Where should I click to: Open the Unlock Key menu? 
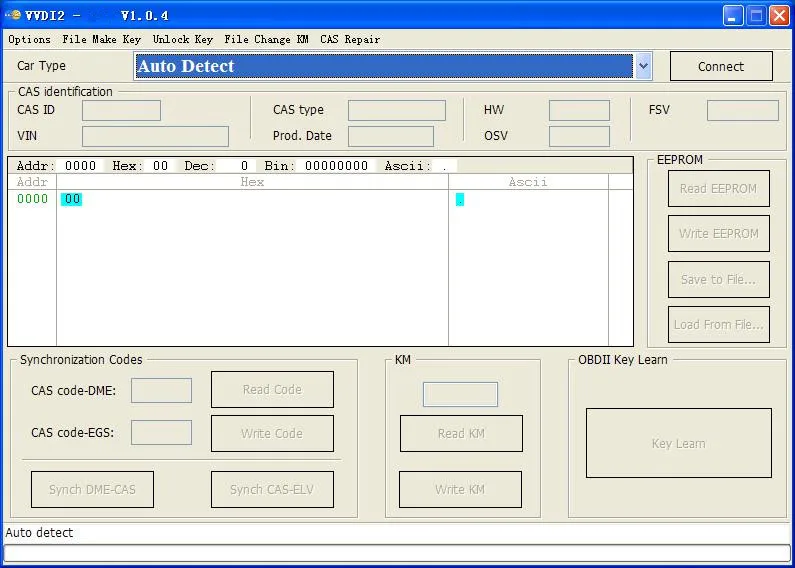183,40
